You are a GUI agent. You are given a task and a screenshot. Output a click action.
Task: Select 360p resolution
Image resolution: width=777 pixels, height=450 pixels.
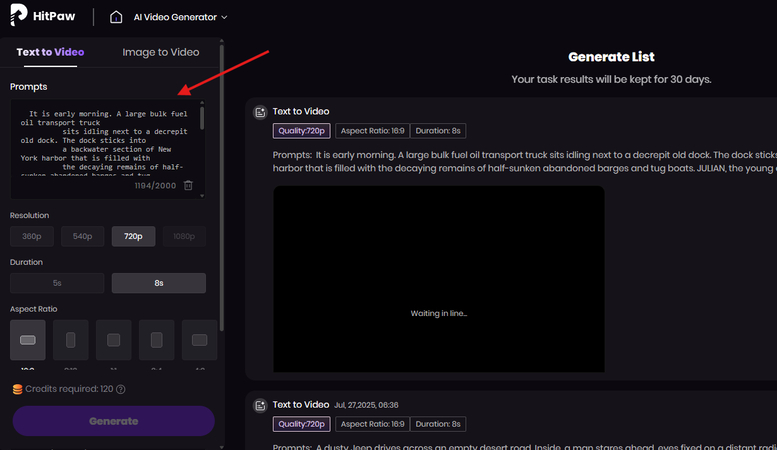pos(32,236)
